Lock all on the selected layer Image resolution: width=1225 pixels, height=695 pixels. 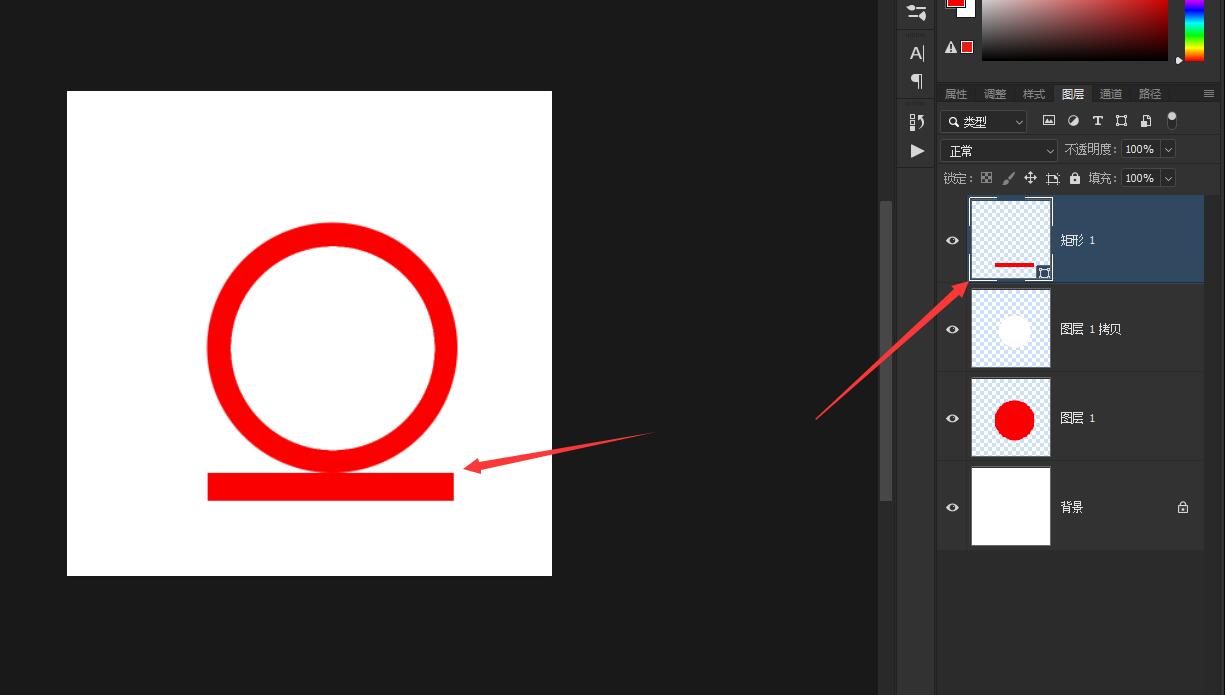[x=1075, y=178]
